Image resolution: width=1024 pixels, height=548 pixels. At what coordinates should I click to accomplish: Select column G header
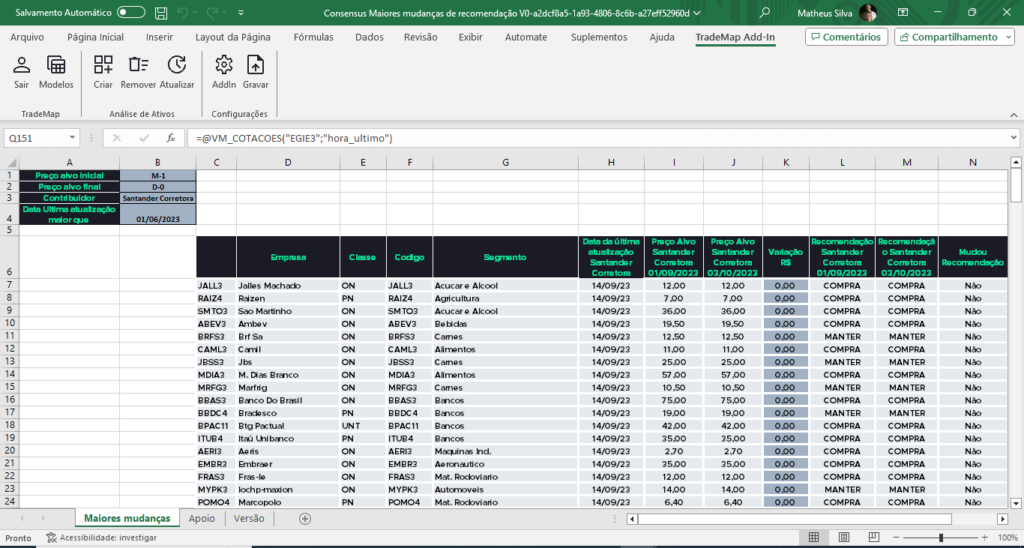pos(505,162)
